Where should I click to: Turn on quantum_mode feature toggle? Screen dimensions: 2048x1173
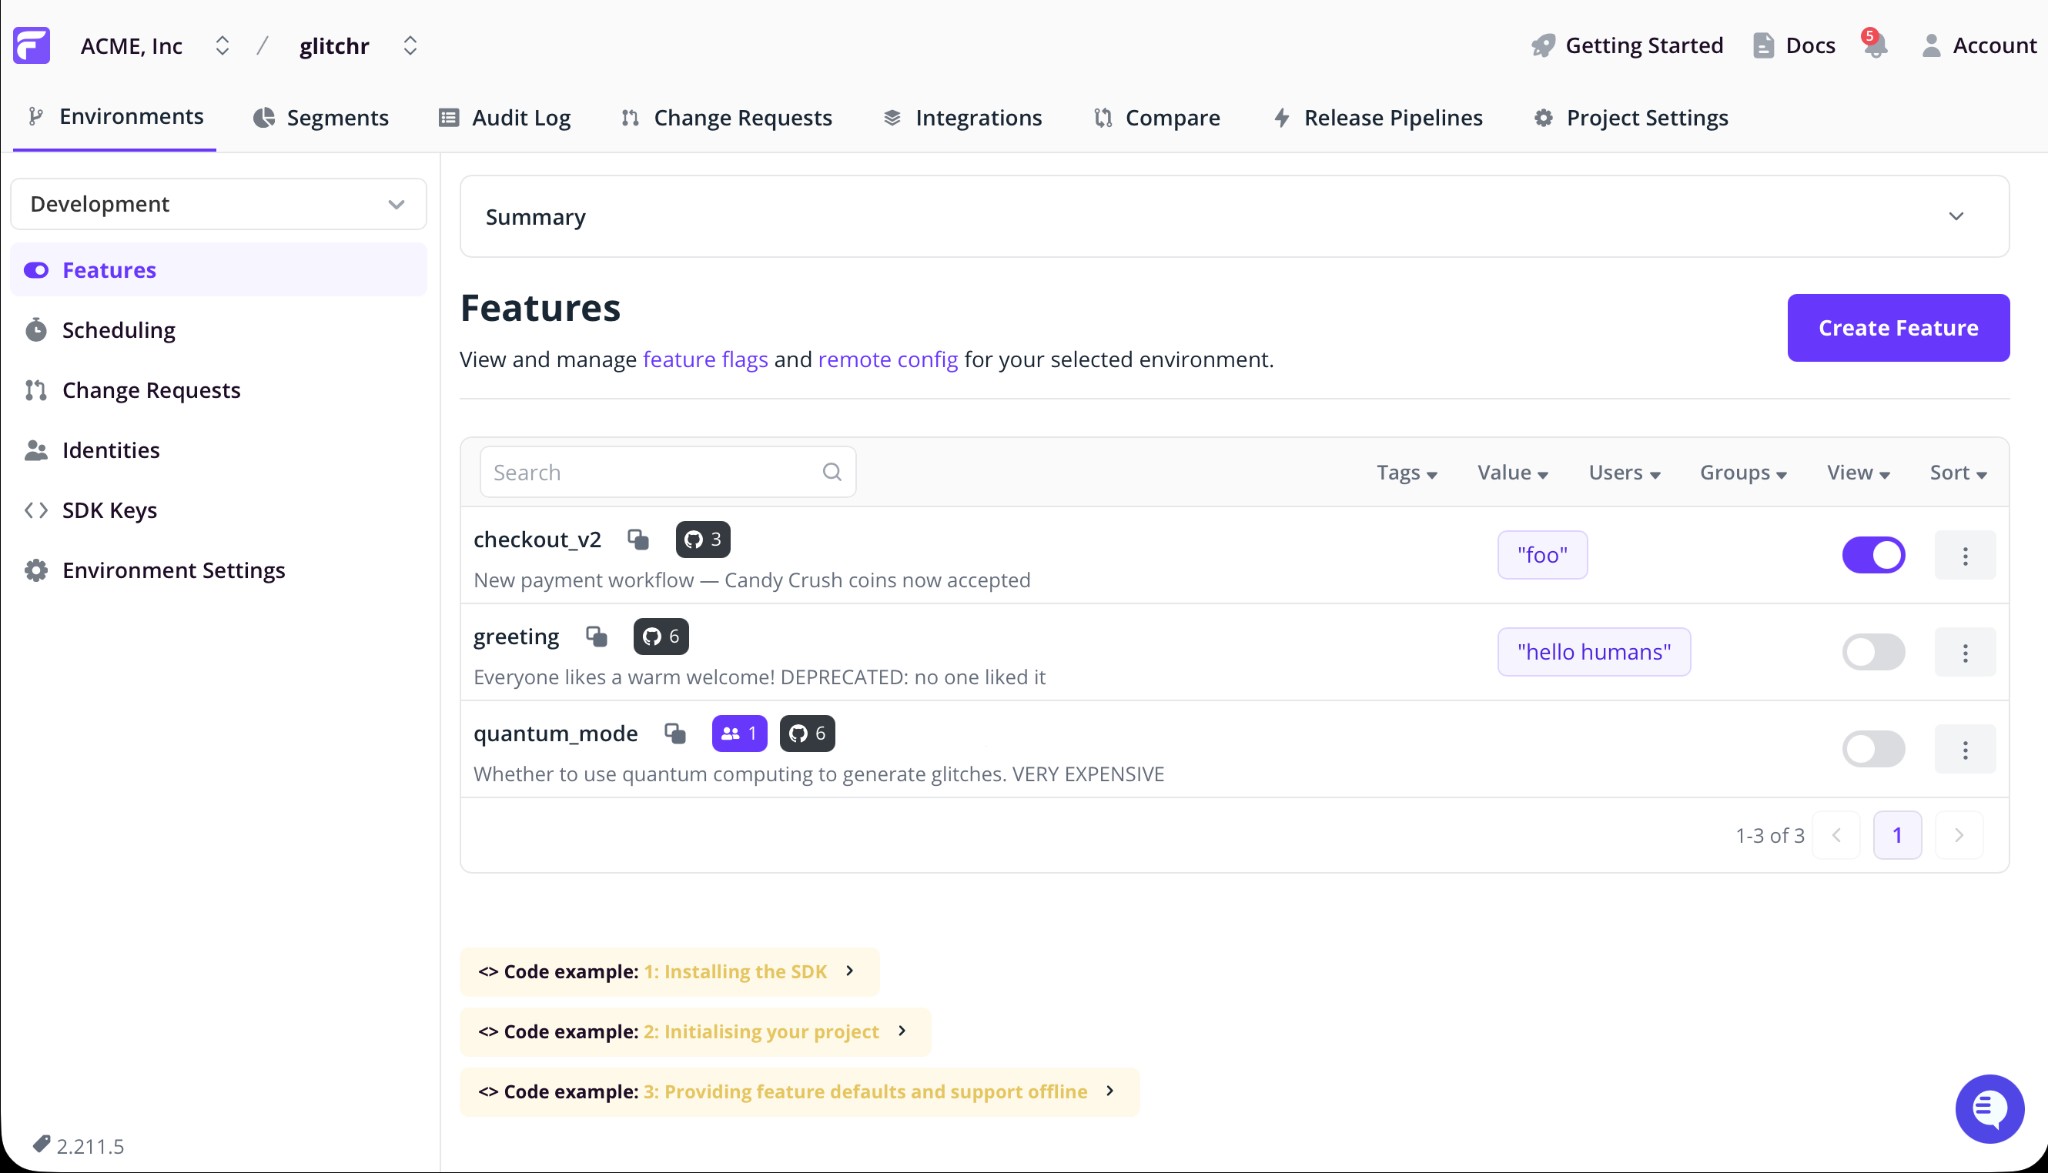1873,749
